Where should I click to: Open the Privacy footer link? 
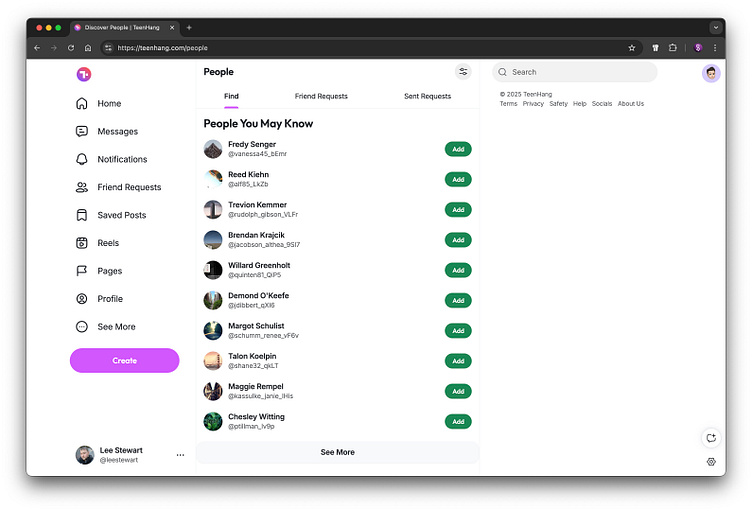533,104
